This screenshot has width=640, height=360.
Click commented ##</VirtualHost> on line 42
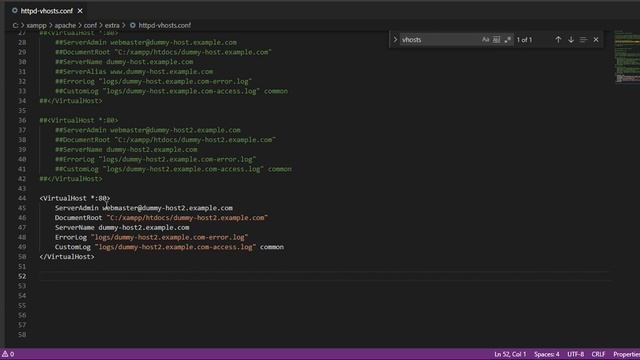71,179
